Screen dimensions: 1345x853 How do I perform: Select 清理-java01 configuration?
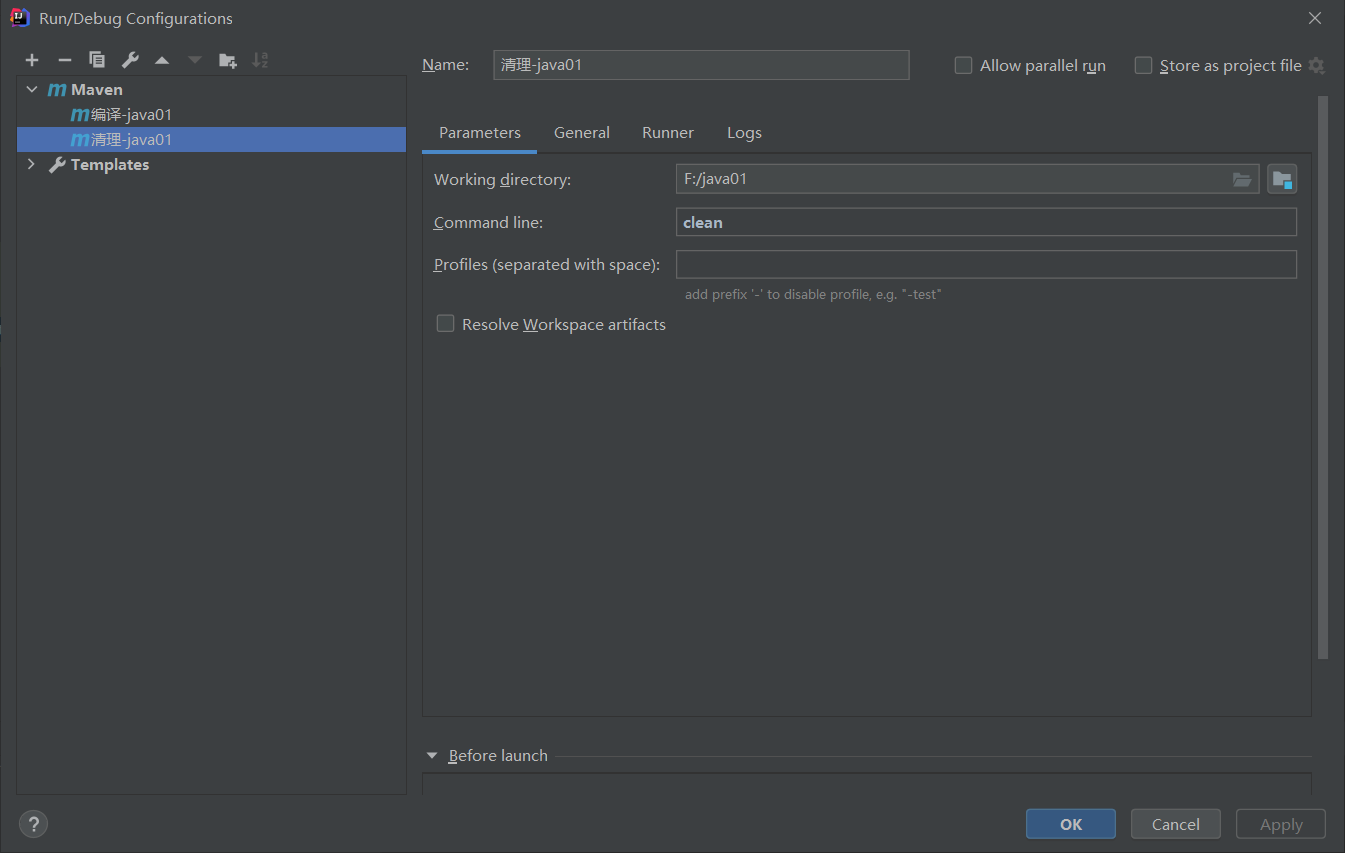(x=211, y=140)
